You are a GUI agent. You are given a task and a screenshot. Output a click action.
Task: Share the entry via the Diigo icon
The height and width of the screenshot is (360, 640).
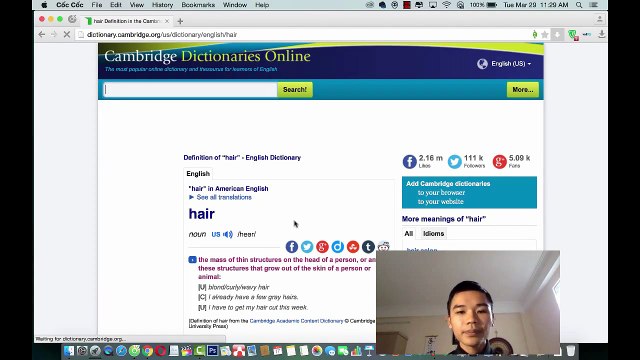tap(338, 247)
